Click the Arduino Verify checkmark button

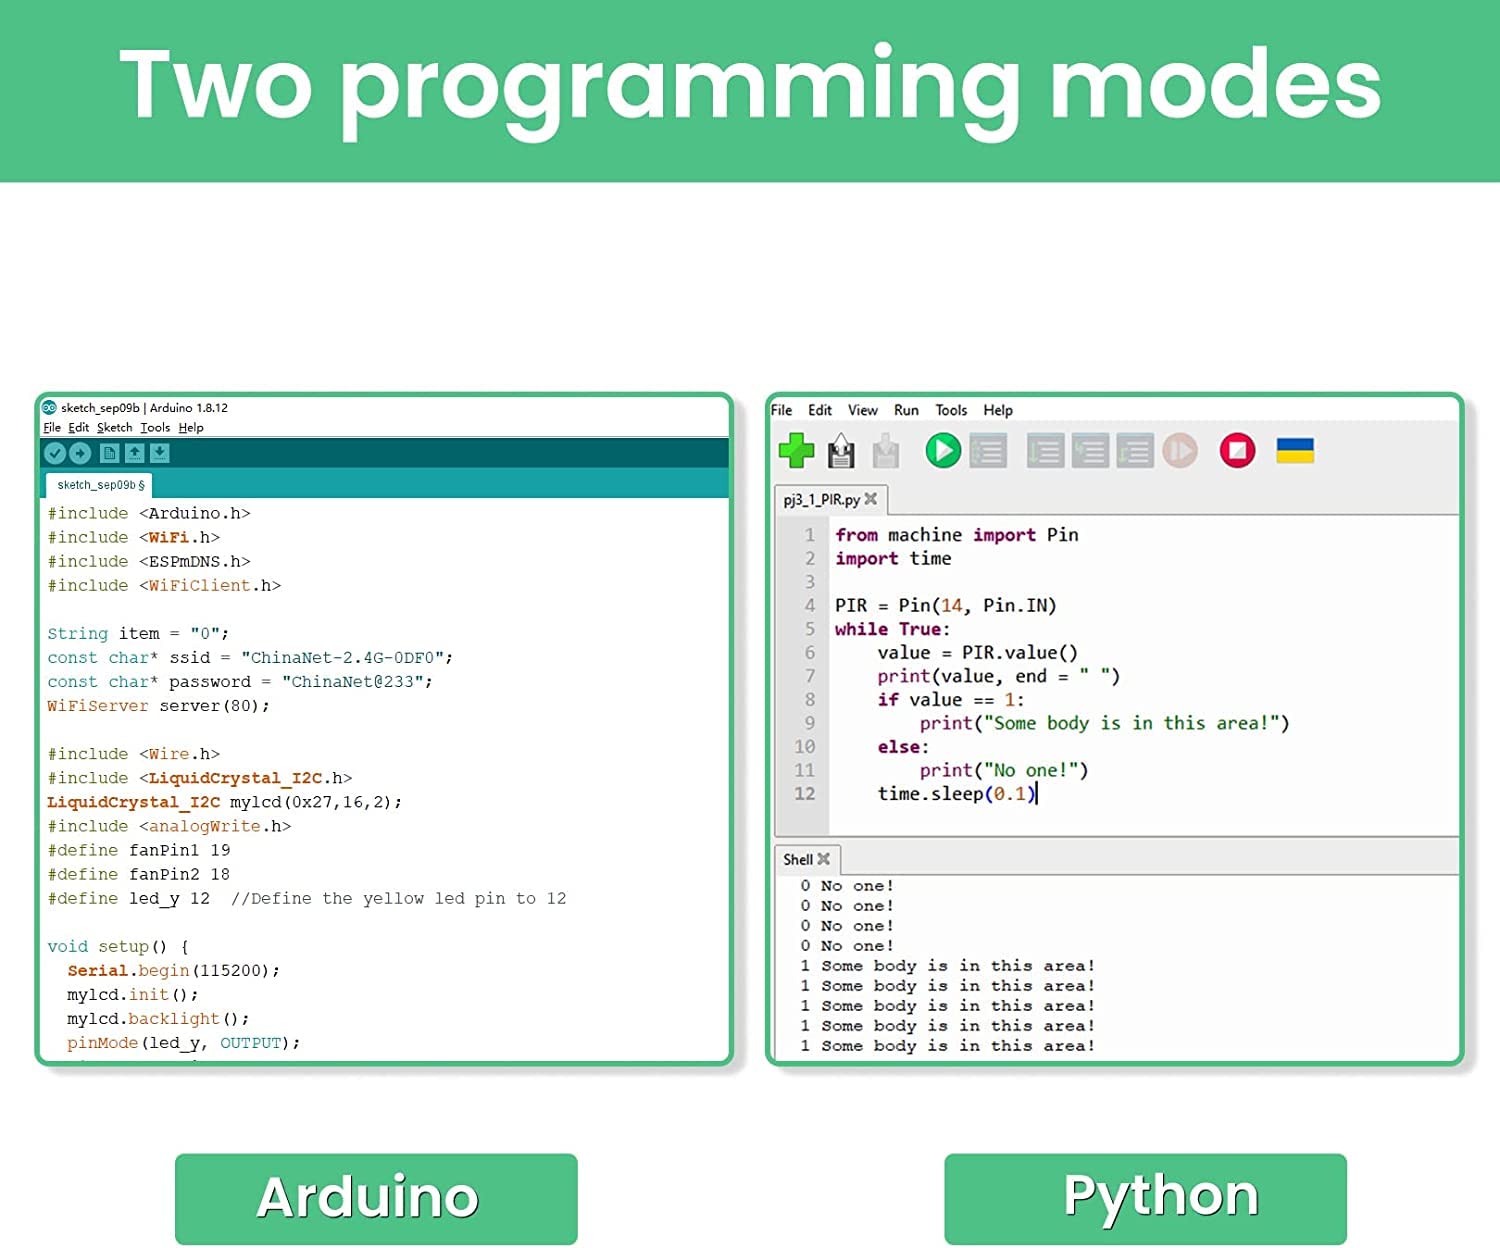click(55, 453)
